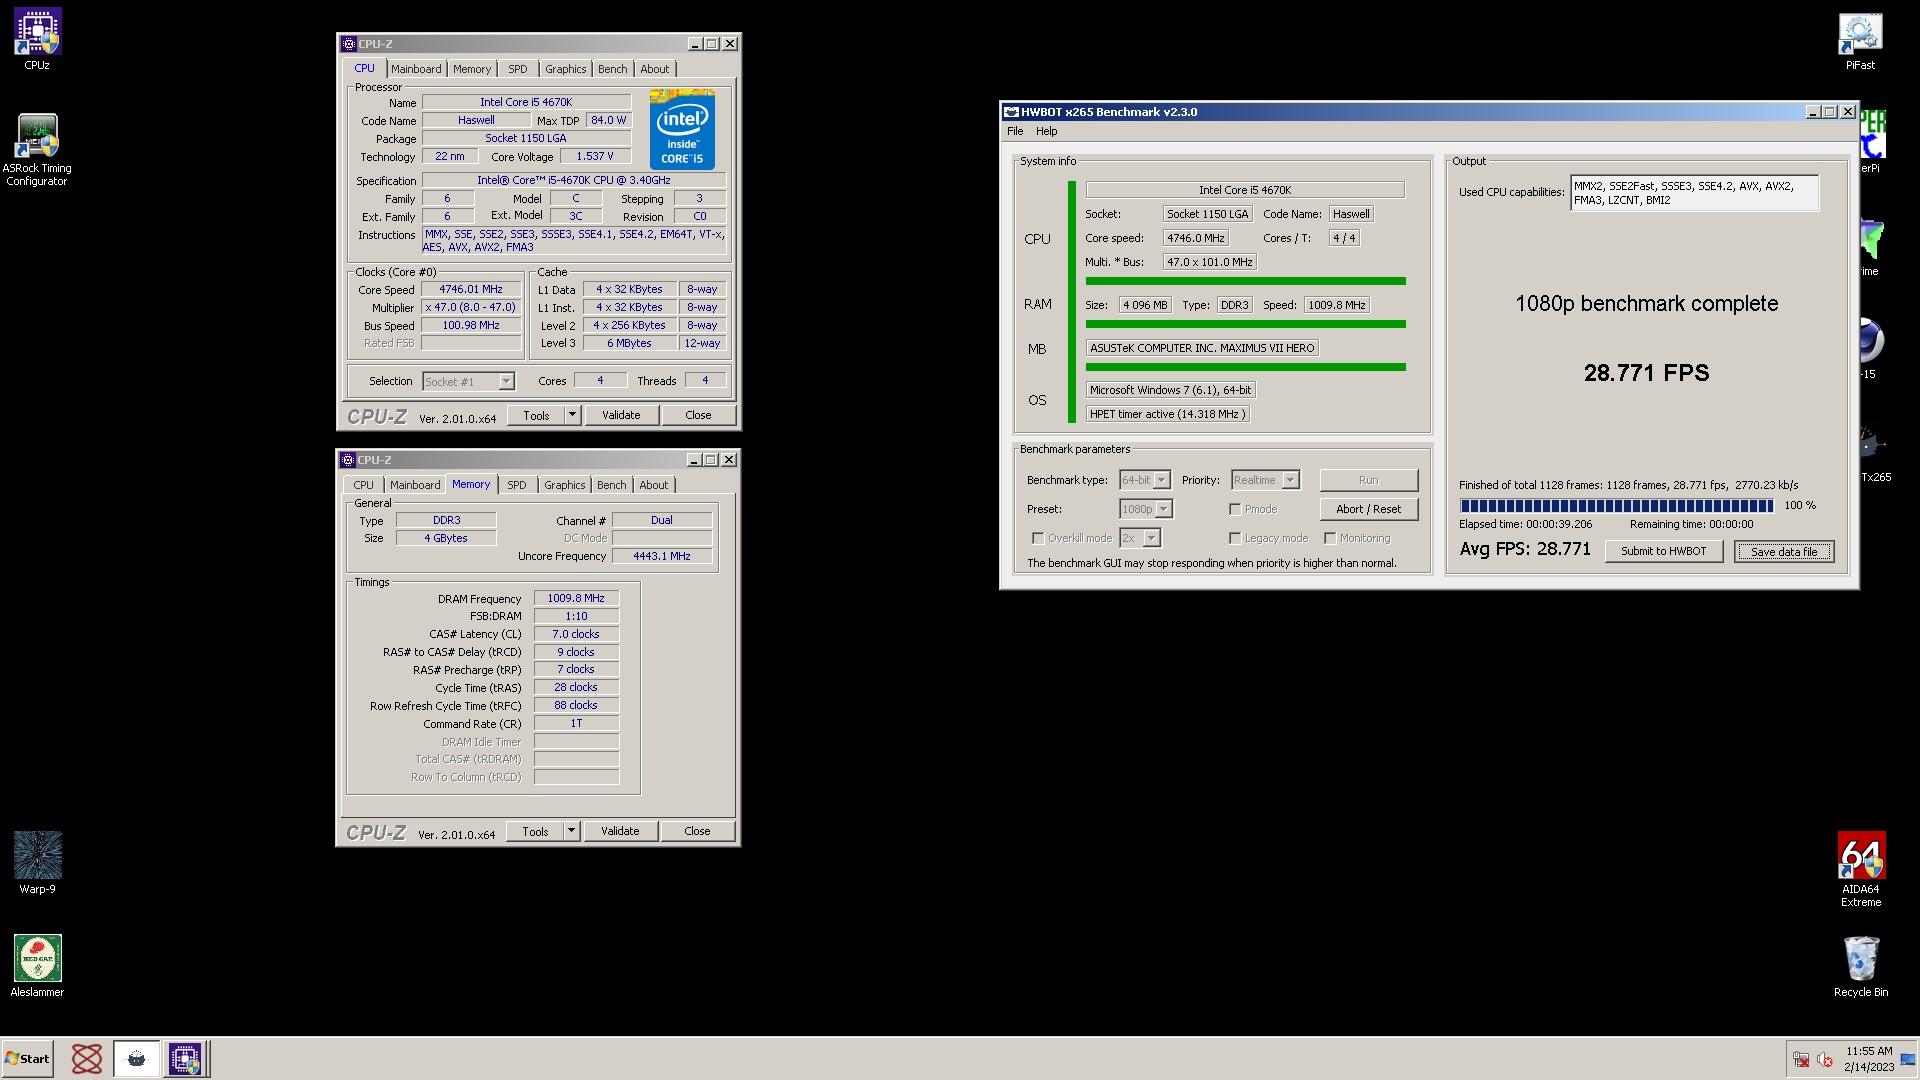The image size is (1920, 1080).
Task: Toggle the Monitoring checkbox
Action: tap(1330, 538)
